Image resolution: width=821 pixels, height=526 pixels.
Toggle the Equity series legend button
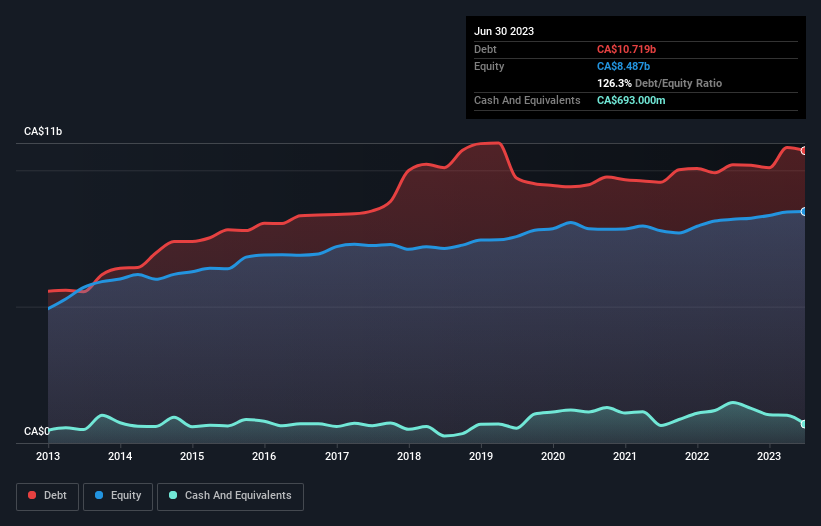[x=118, y=496]
